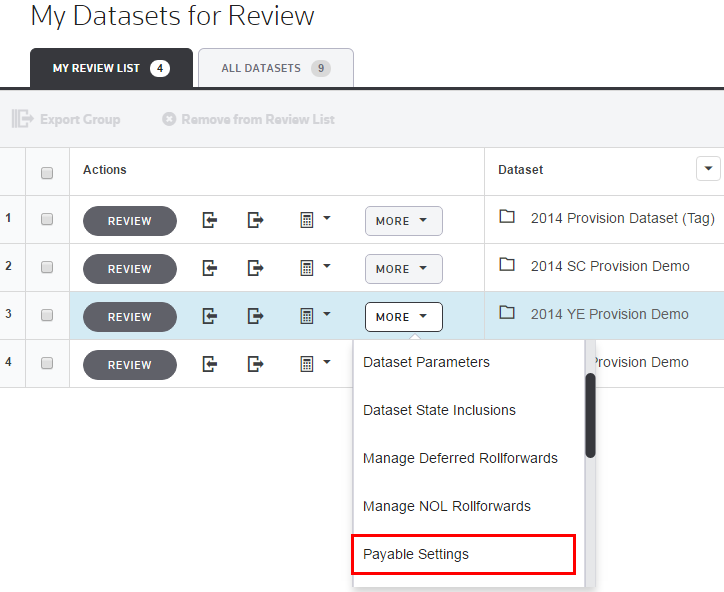Click Remove from Review List
The height and width of the screenshot is (592, 724).
[x=249, y=119]
